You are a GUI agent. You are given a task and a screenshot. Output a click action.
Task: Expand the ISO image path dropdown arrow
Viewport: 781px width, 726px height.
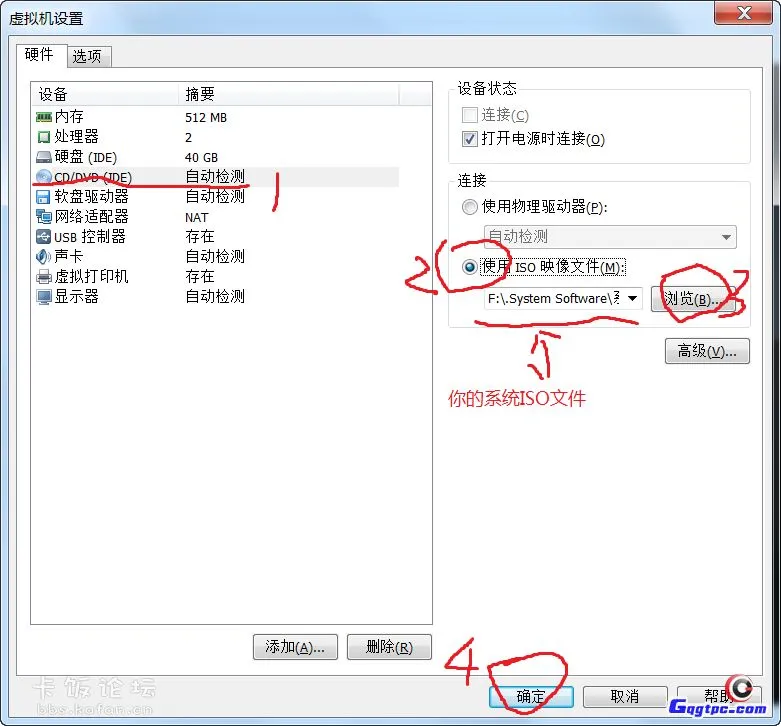click(x=632, y=298)
